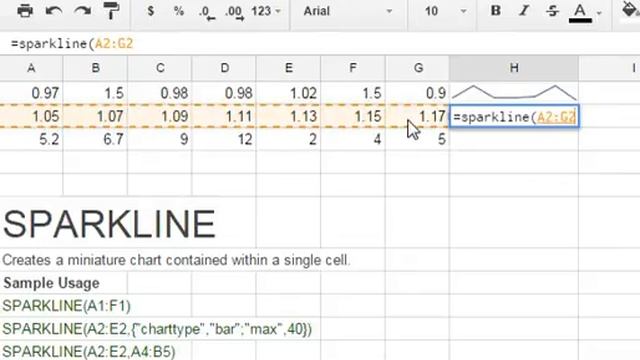Decrease decimal places
The image size is (640, 360).
coord(207,12)
